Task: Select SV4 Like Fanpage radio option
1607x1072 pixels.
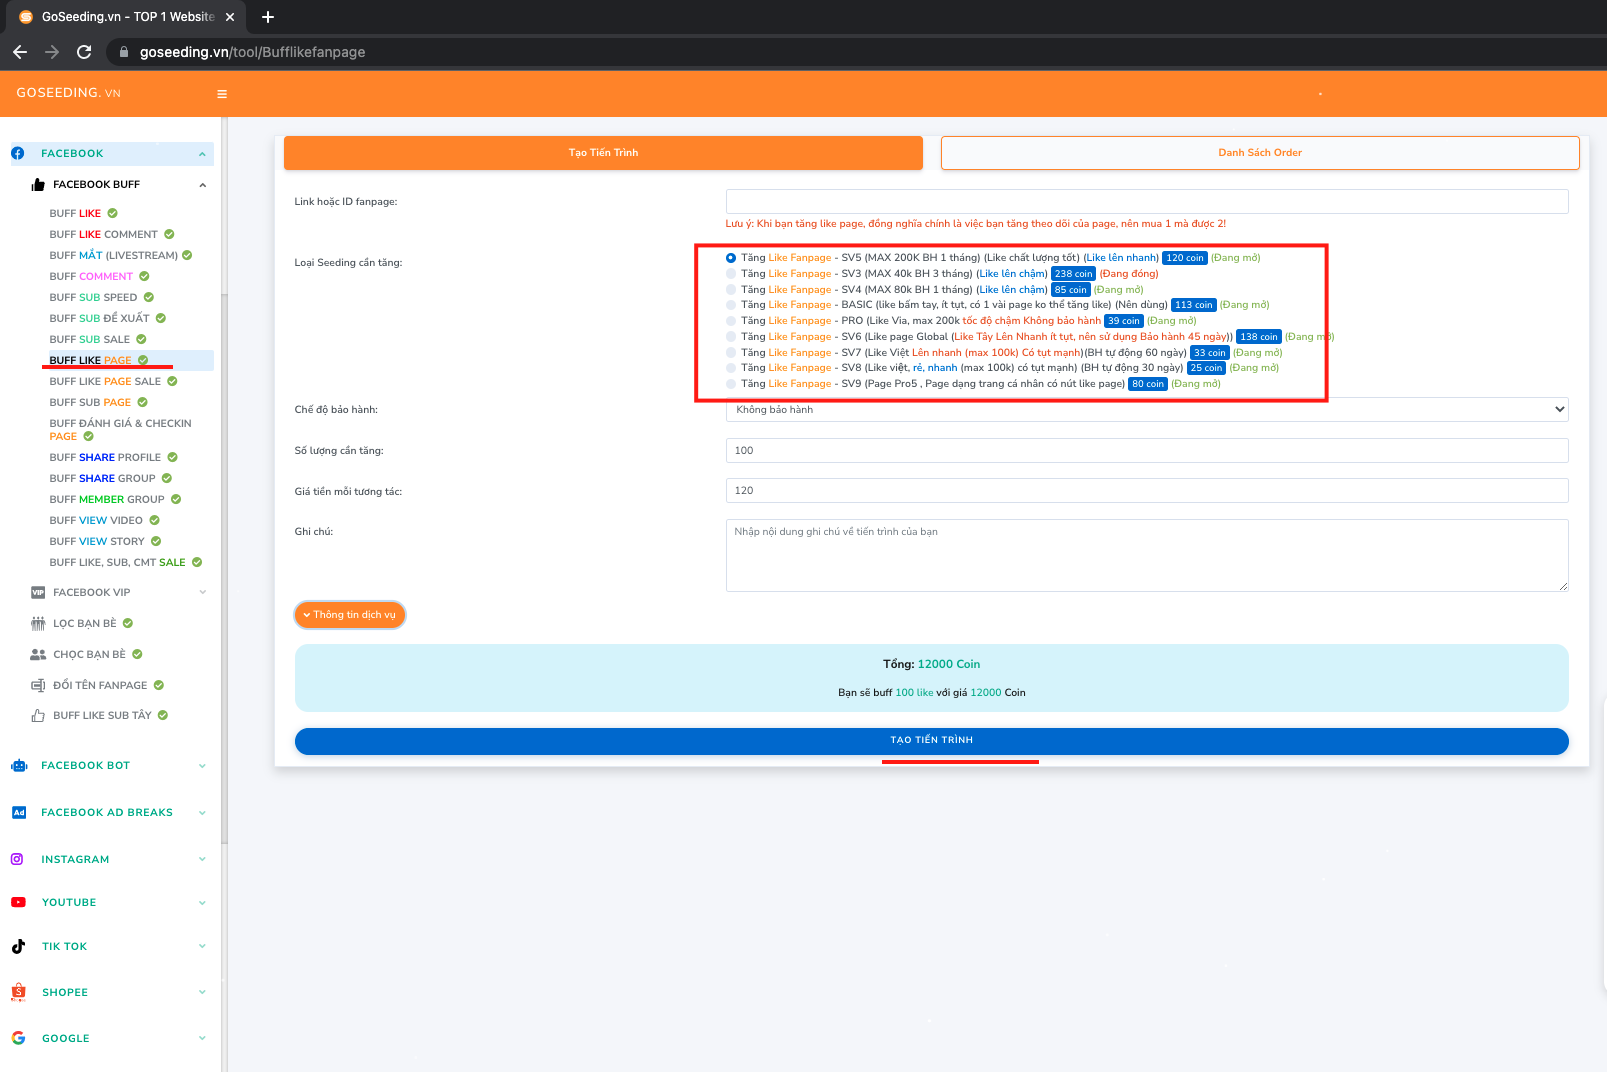Action: [731, 290]
